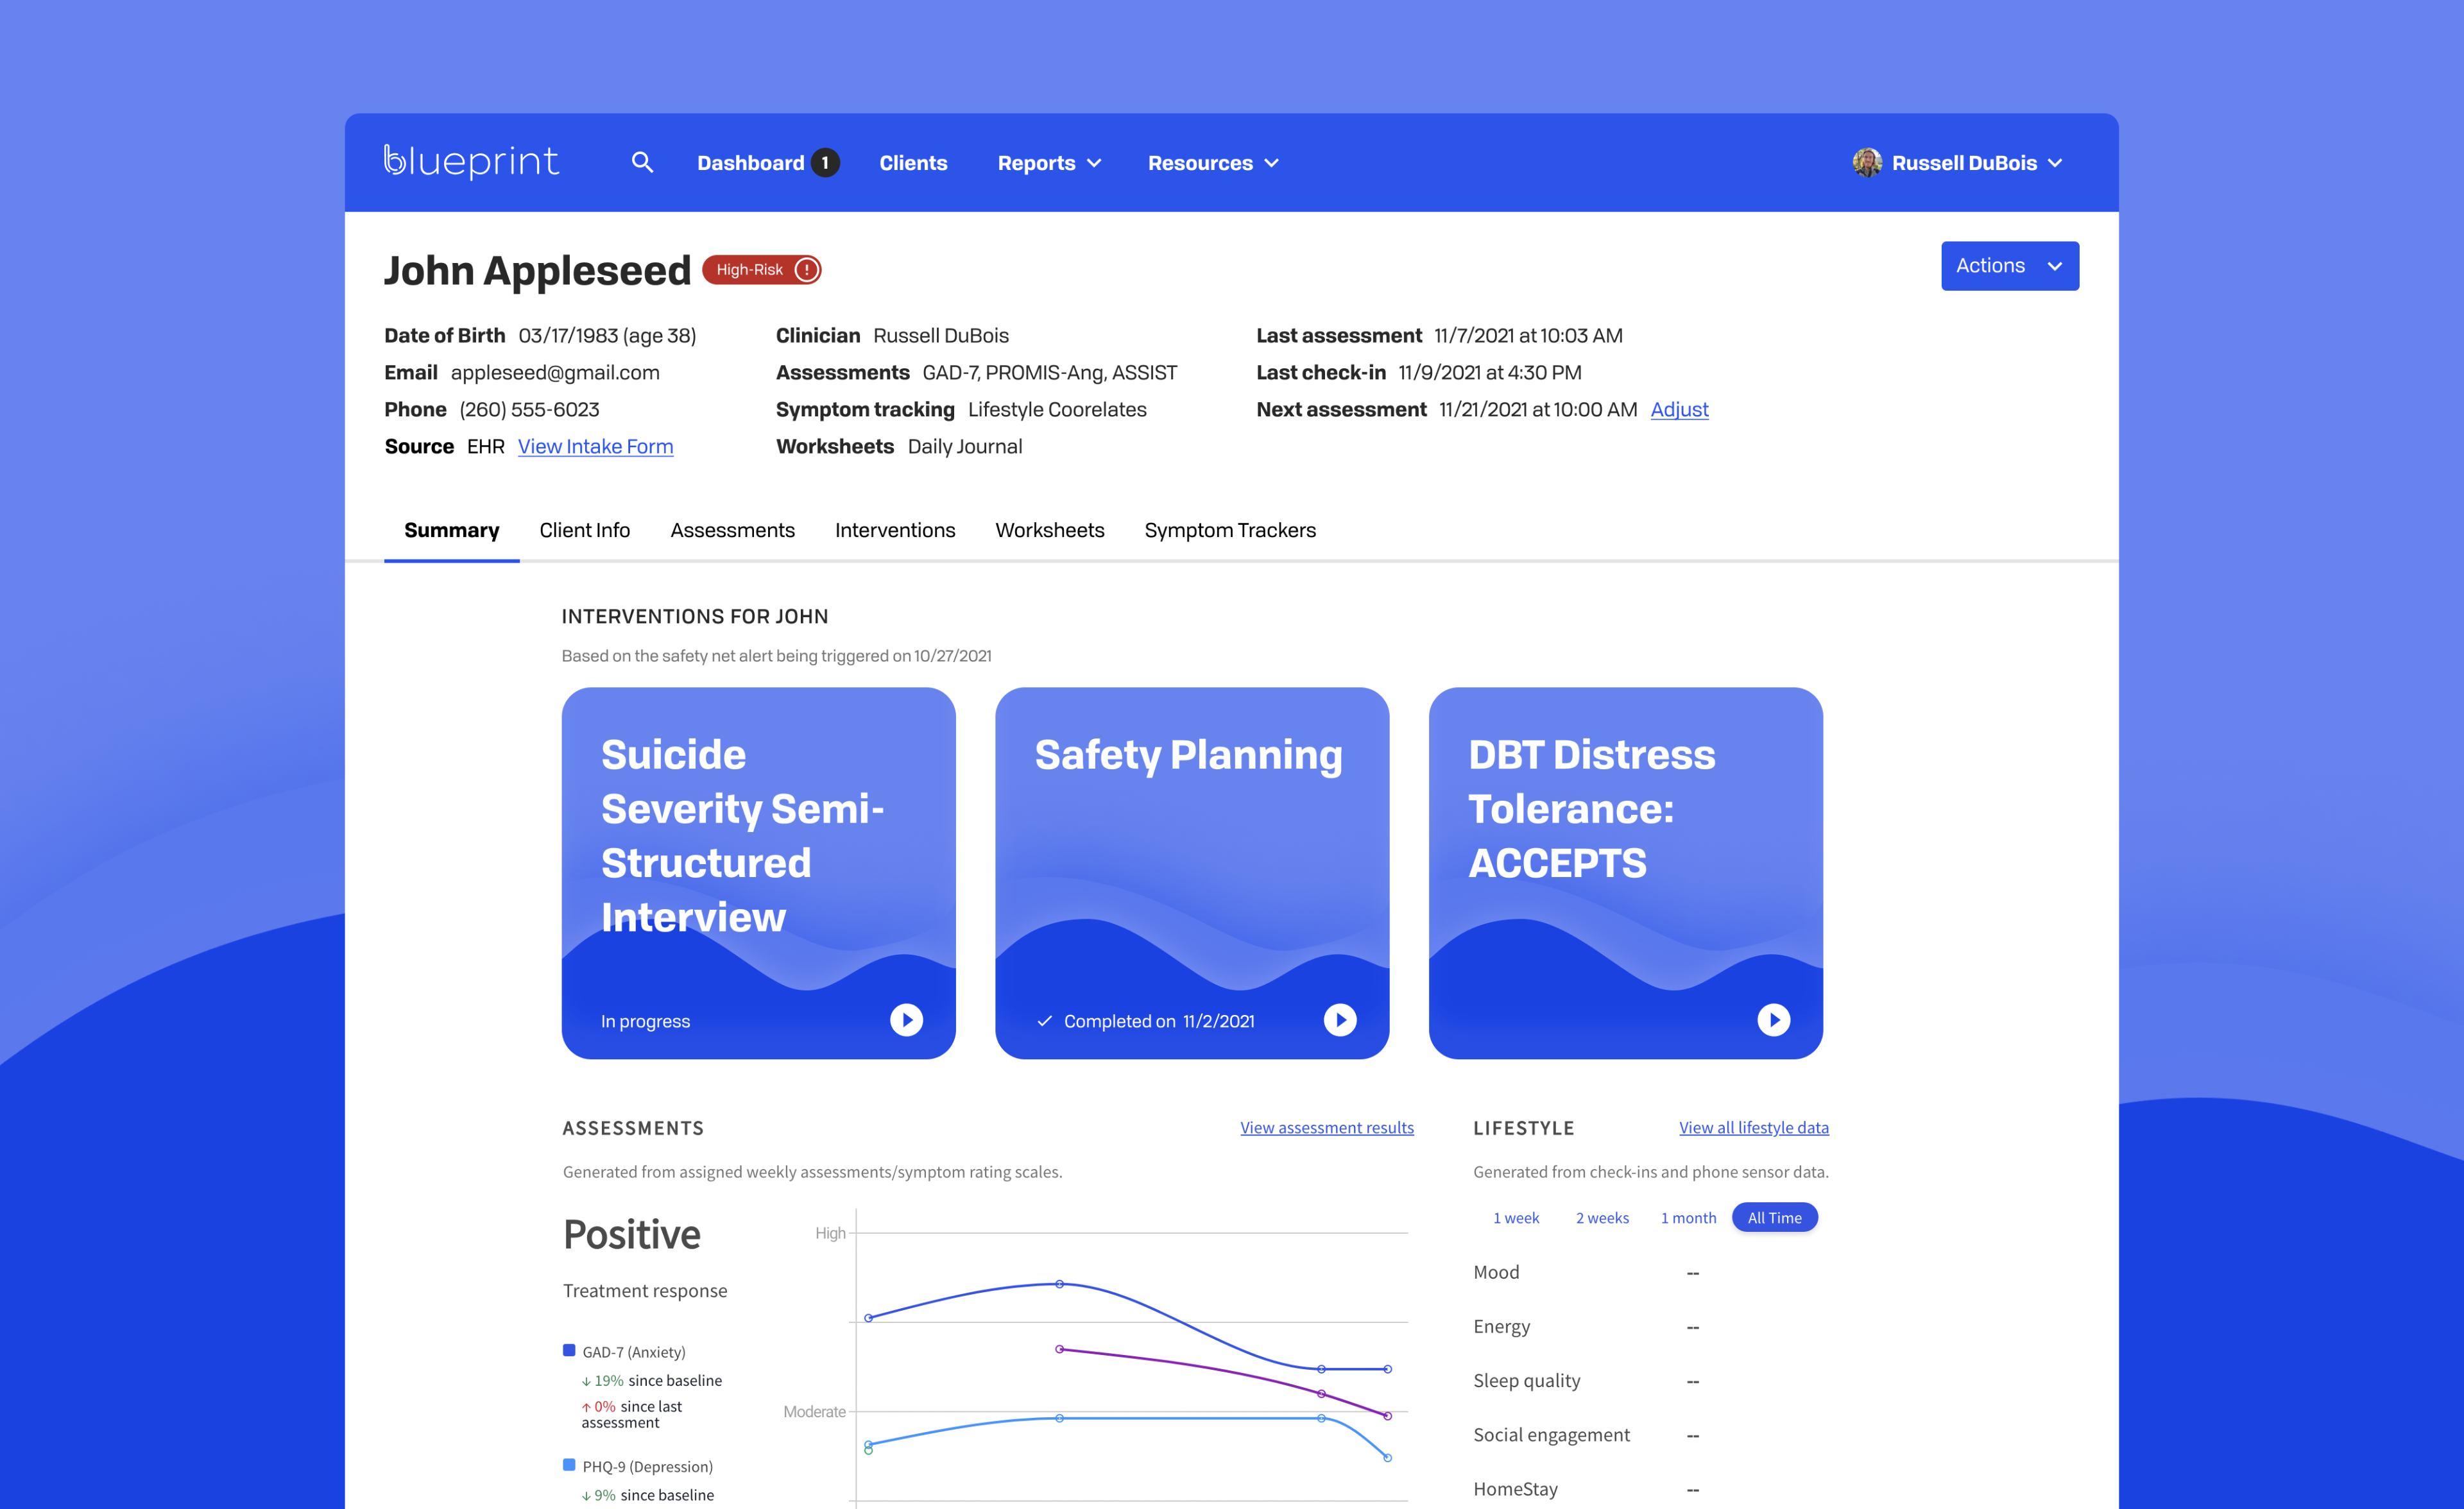The height and width of the screenshot is (1509, 2464).
Task: Click the Blueprint logo
Action: 471,162
